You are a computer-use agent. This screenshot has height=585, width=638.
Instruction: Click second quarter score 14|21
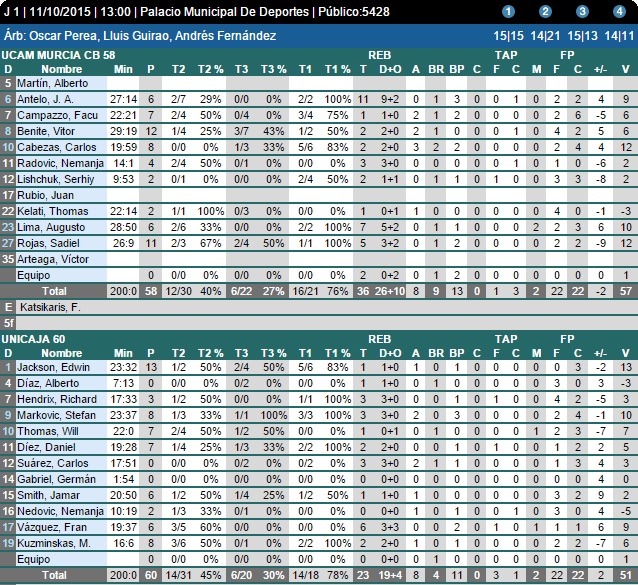pos(545,35)
